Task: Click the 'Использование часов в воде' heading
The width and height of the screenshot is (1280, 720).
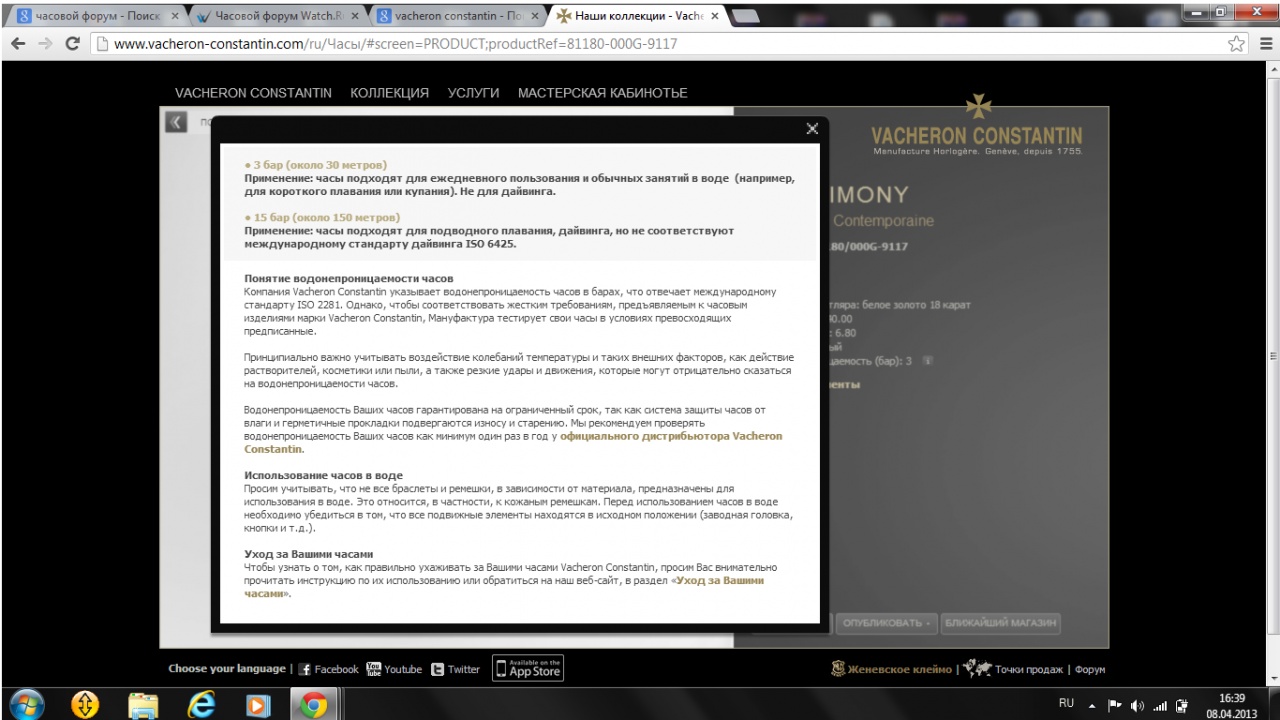Action: 323,475
